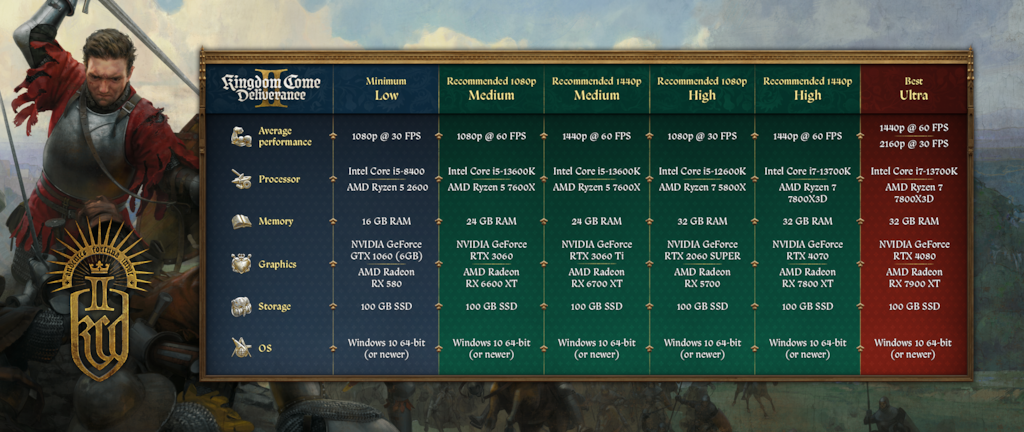Click the 2160p @ 30 FPS cell
Viewport: 1024px width, 432px height.
pos(913,144)
